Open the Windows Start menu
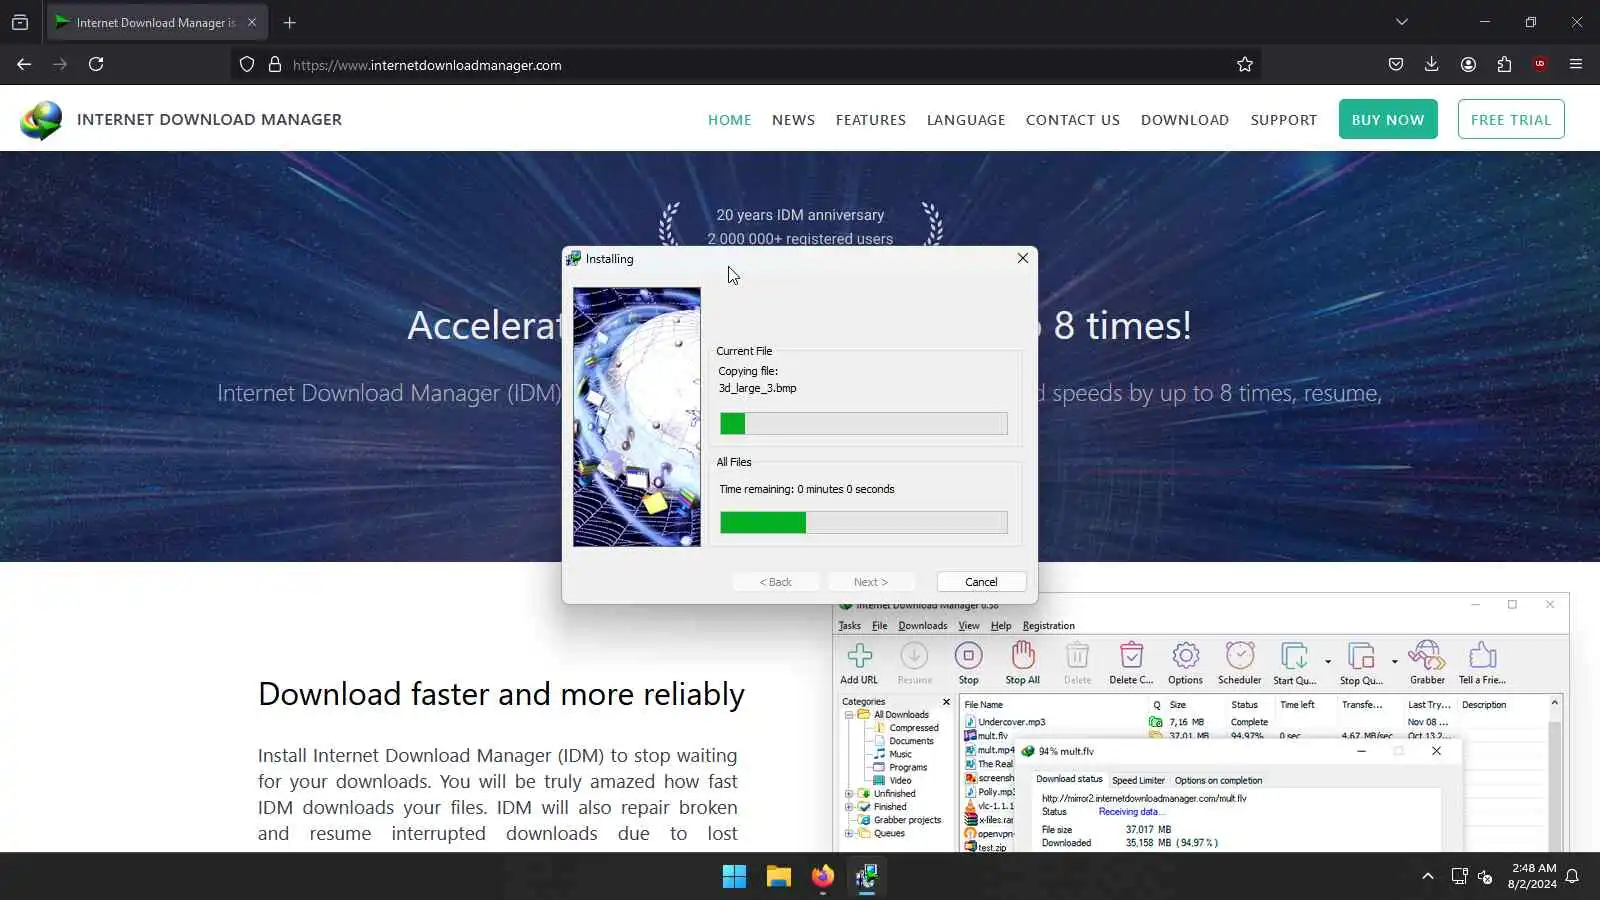Screen dimensions: 1600x900 click(x=734, y=877)
